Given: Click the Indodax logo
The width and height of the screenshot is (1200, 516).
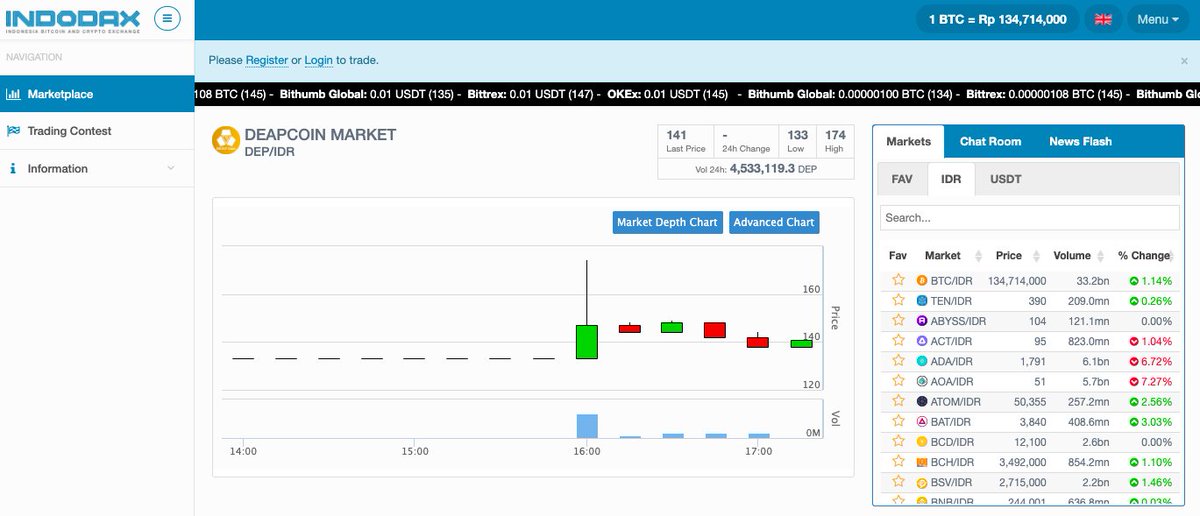Looking at the screenshot, I should point(72,19).
